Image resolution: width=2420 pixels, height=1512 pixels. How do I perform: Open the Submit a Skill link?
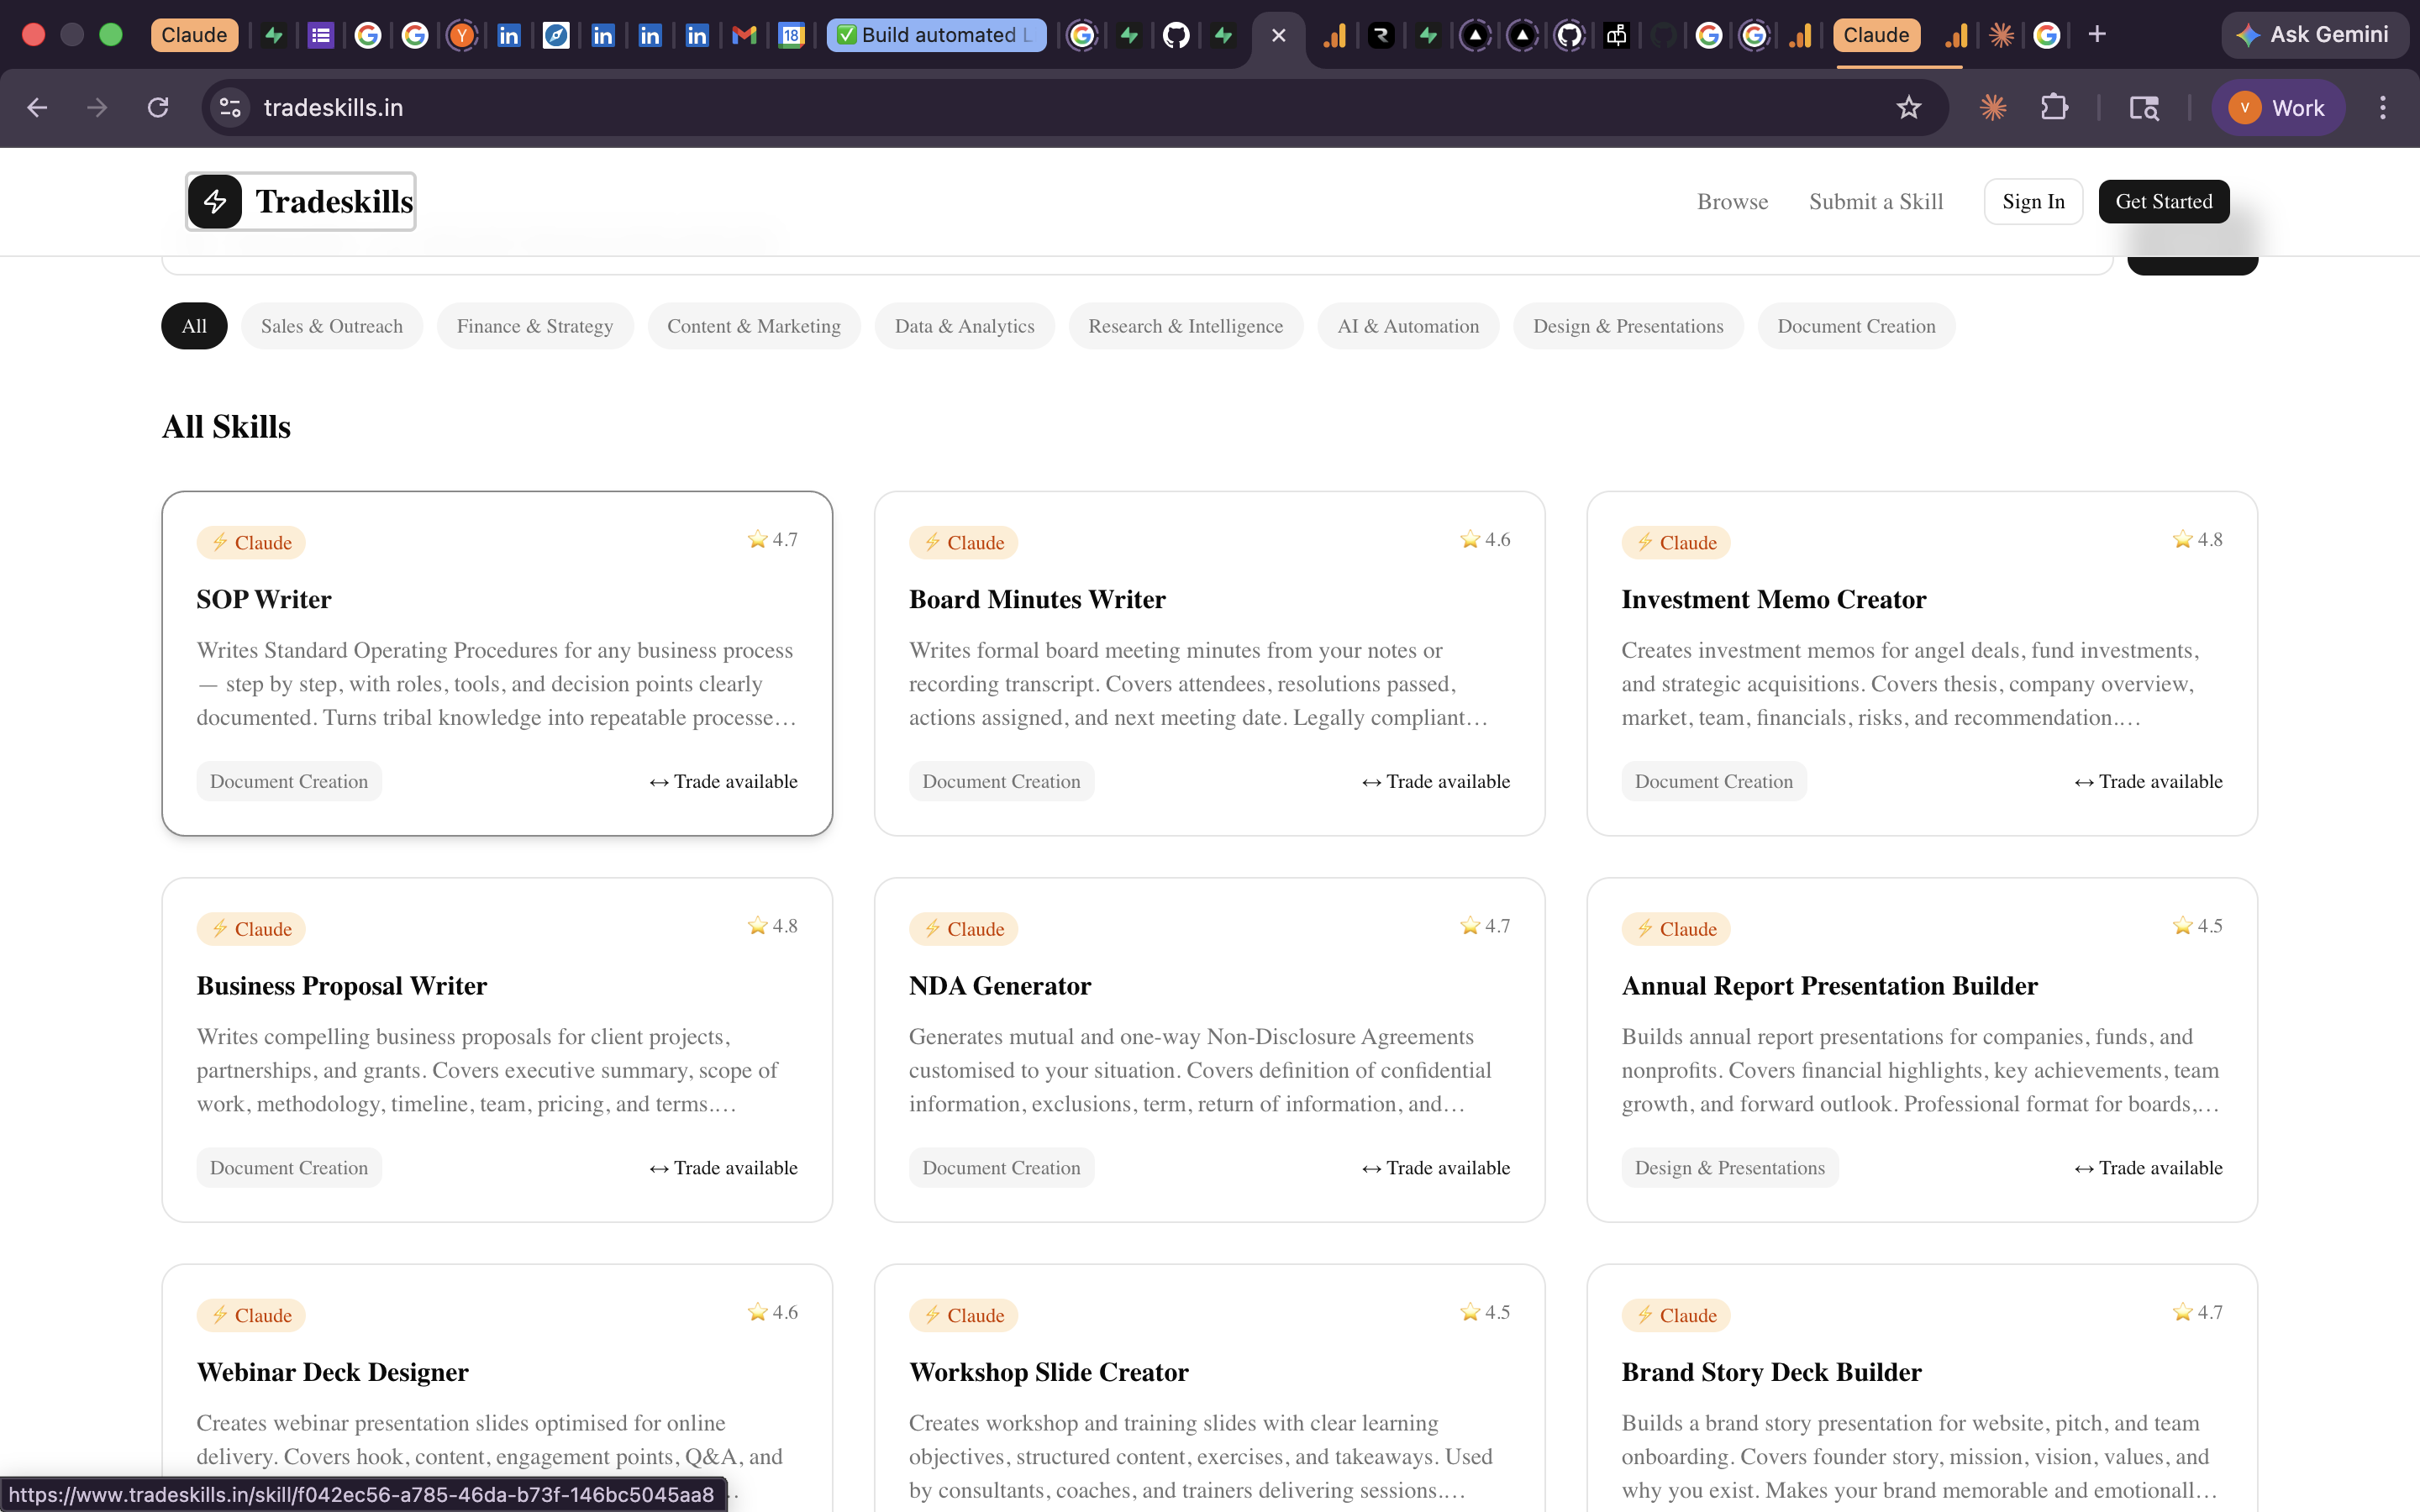tap(1875, 201)
